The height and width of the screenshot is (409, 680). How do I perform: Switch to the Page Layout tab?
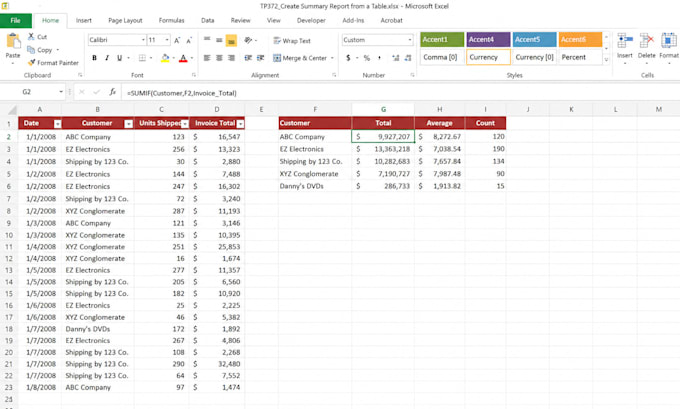pyautogui.click(x=125, y=20)
